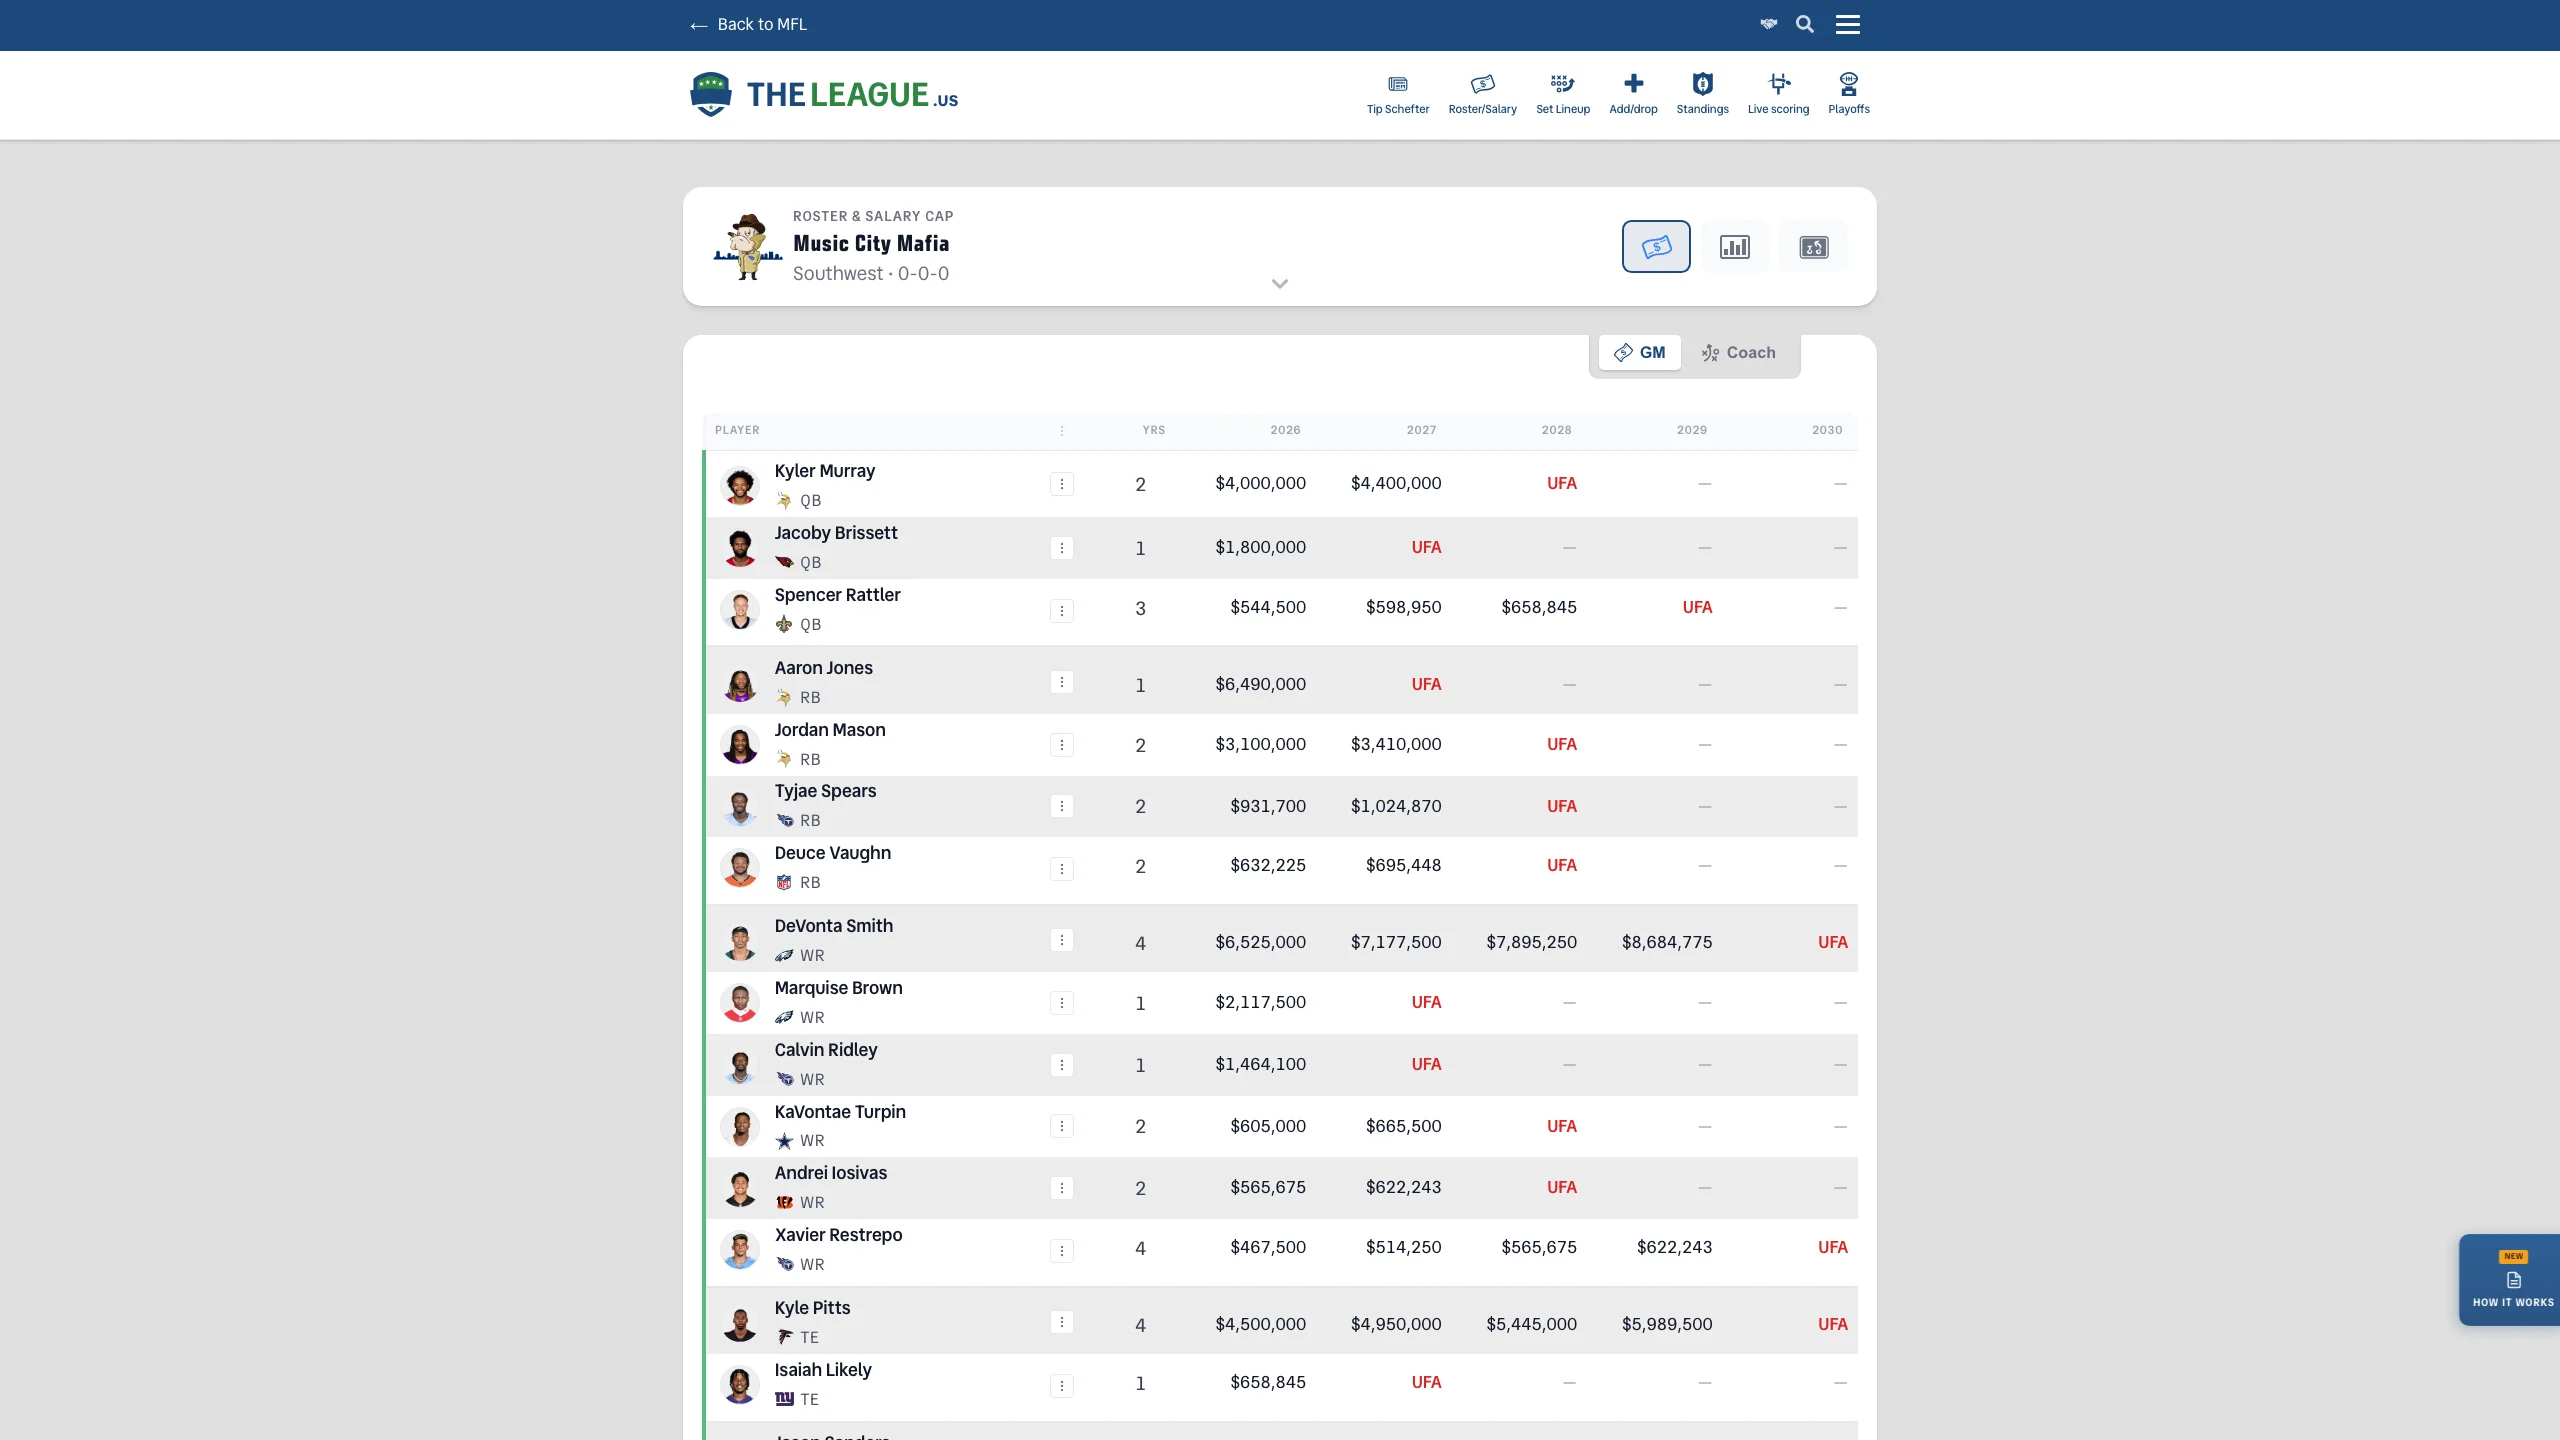This screenshot has width=2560, height=1440.
Task: Click KaVontae Turpin's player name
Action: [x=840, y=1112]
